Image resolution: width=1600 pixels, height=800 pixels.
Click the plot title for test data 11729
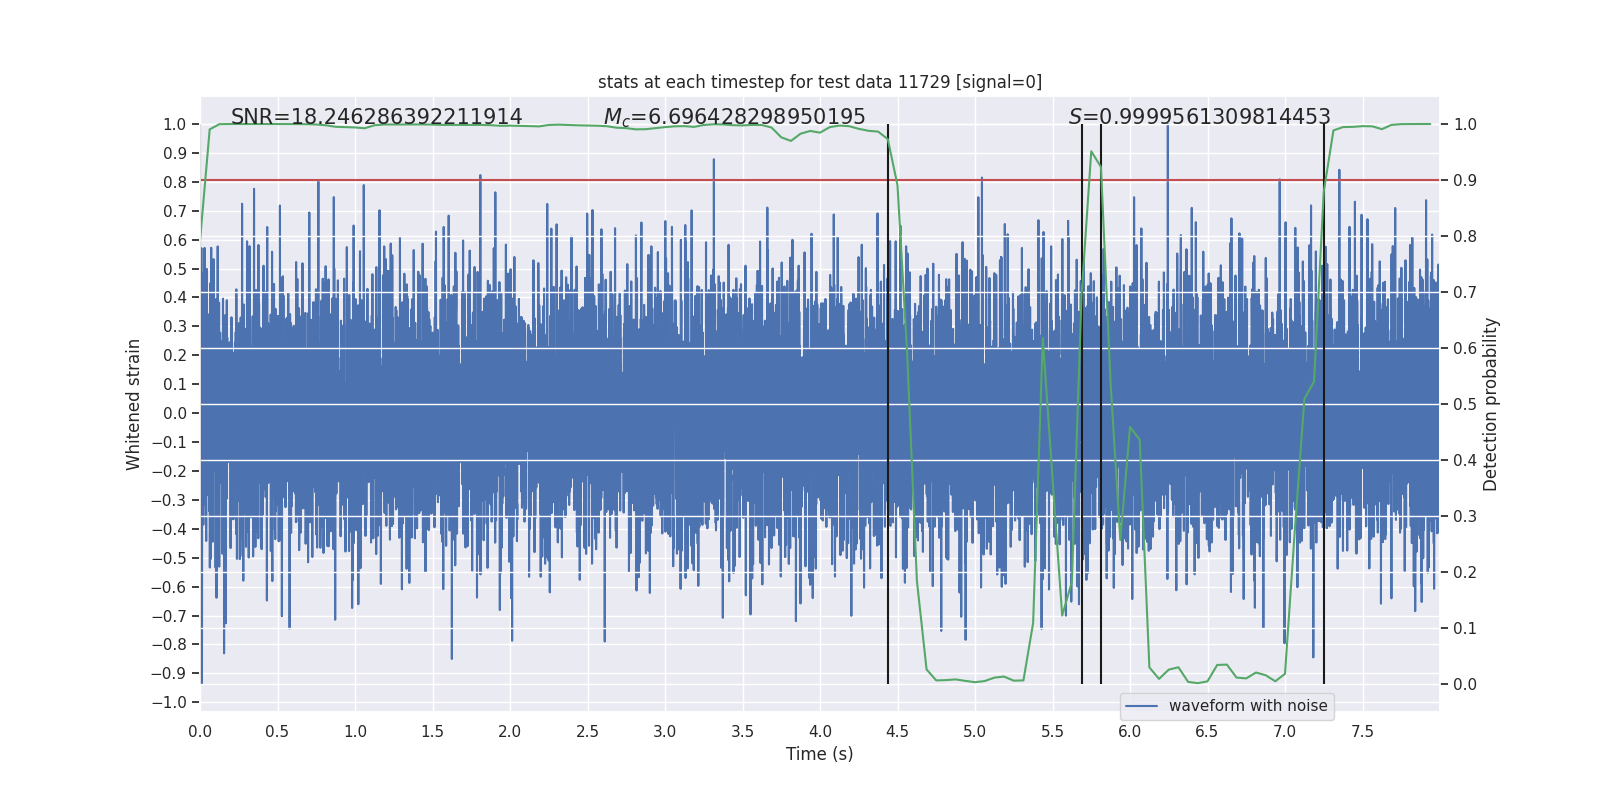pos(820,82)
